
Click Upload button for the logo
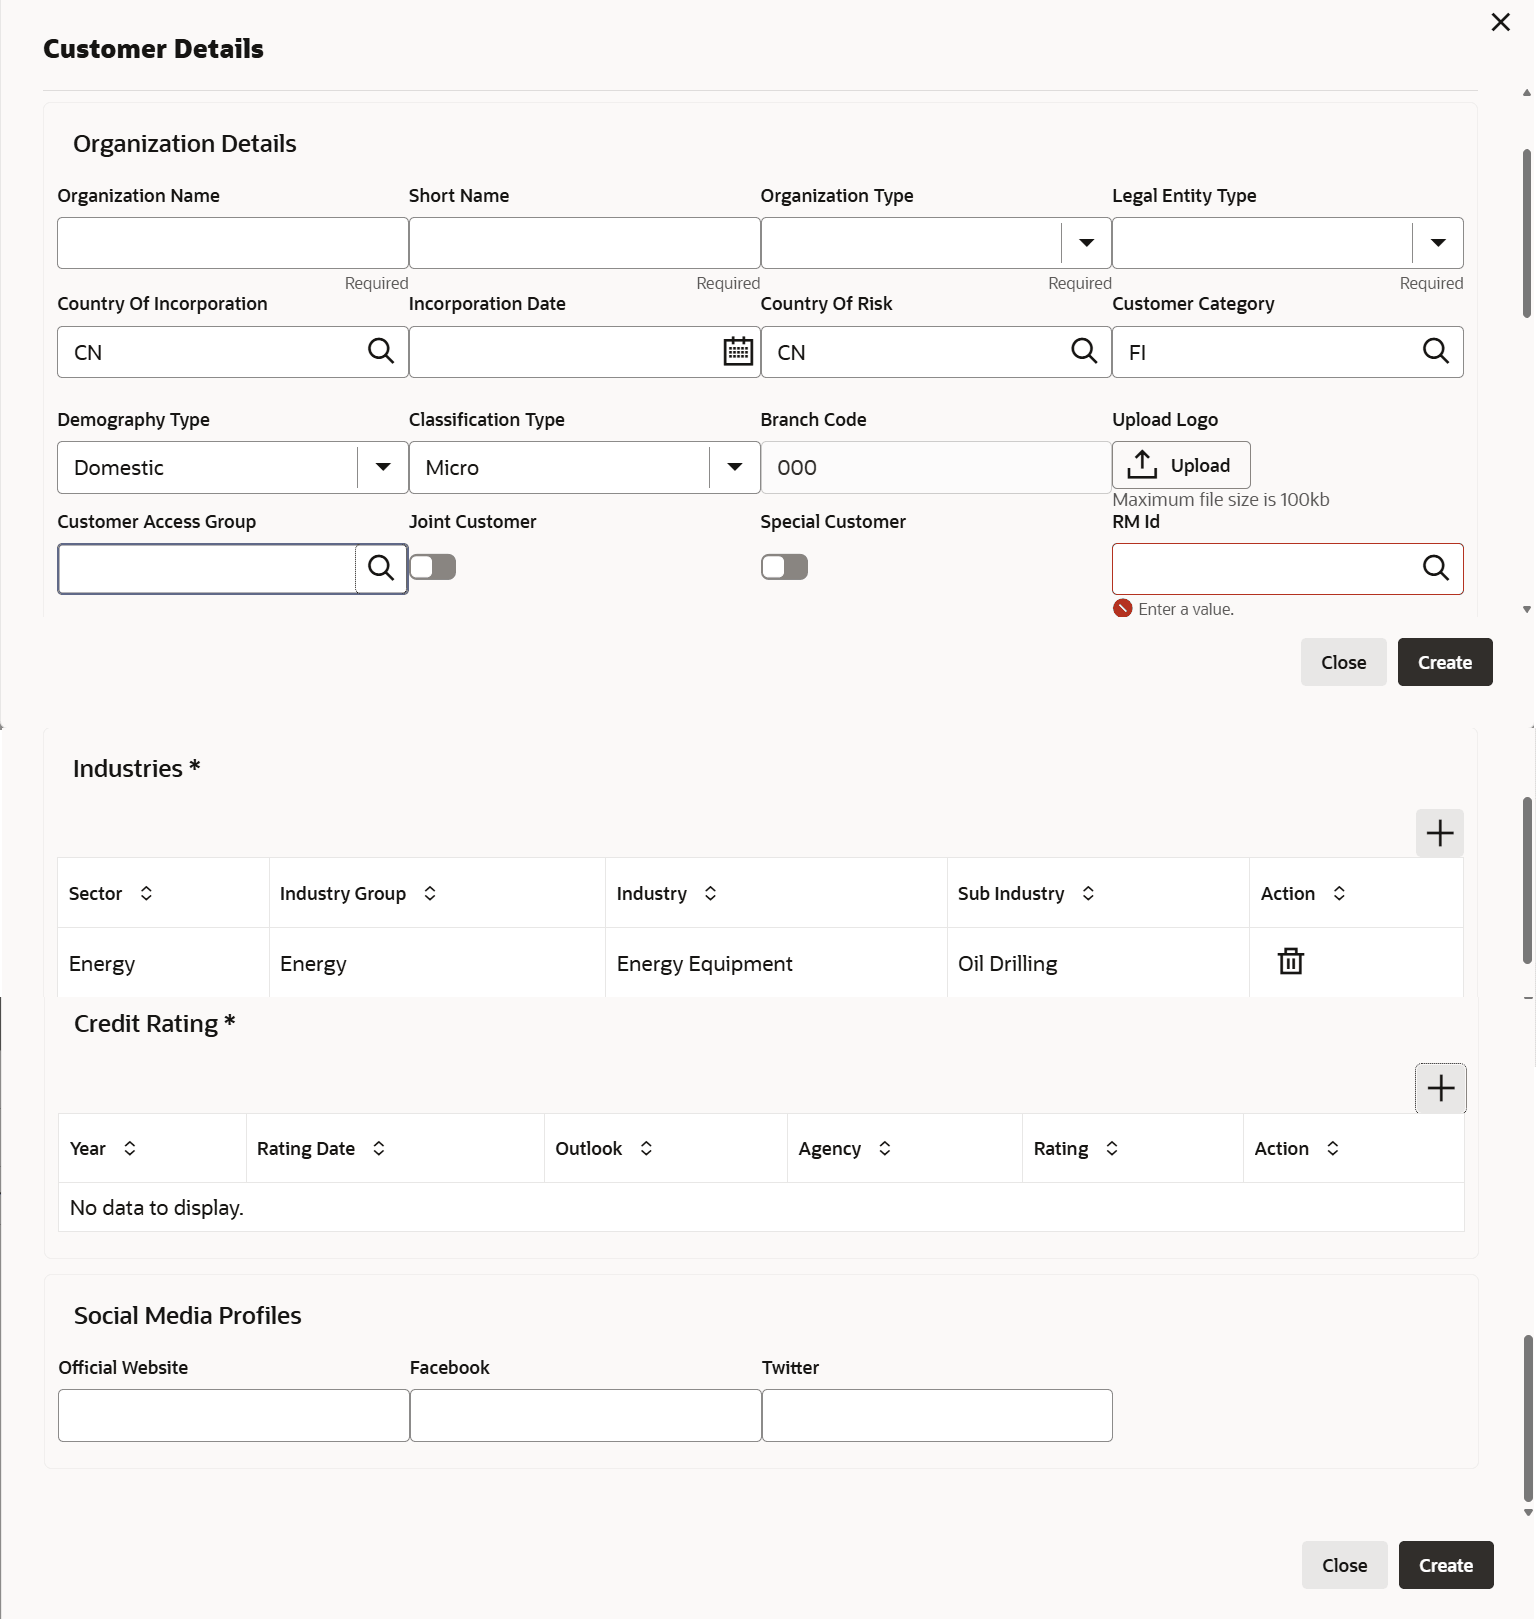[x=1181, y=465]
